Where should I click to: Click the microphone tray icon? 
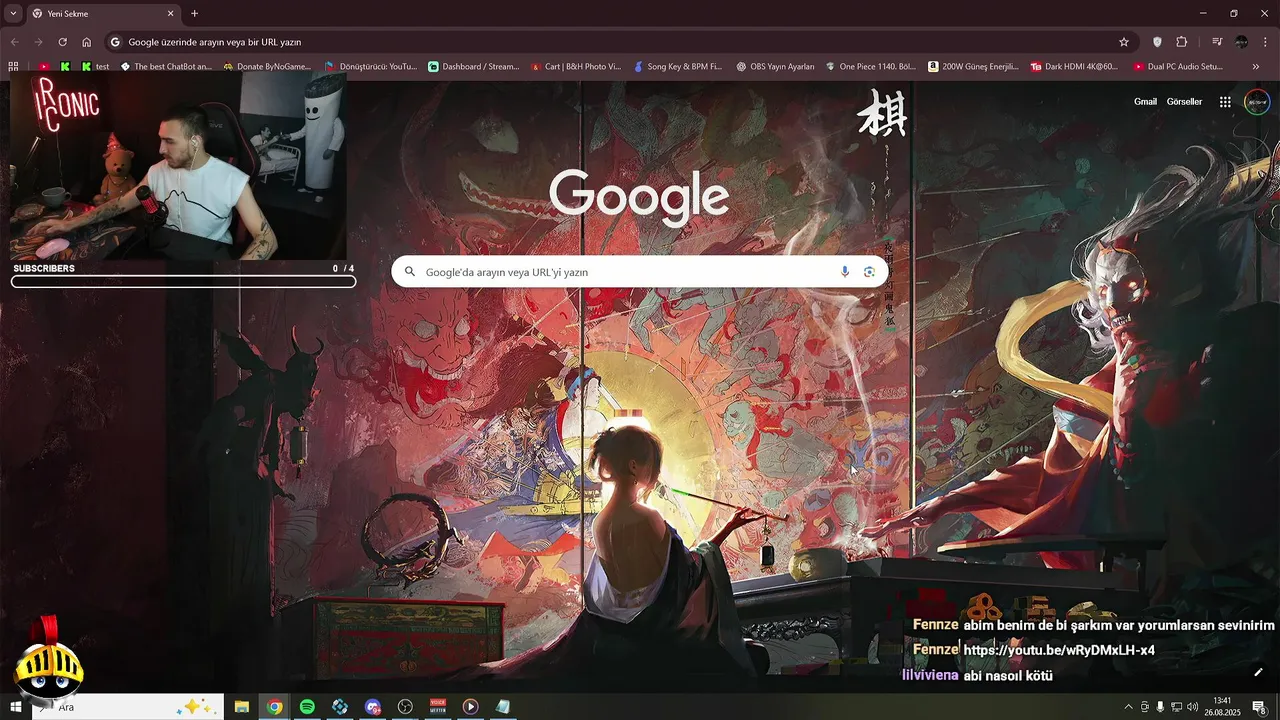tap(1160, 707)
